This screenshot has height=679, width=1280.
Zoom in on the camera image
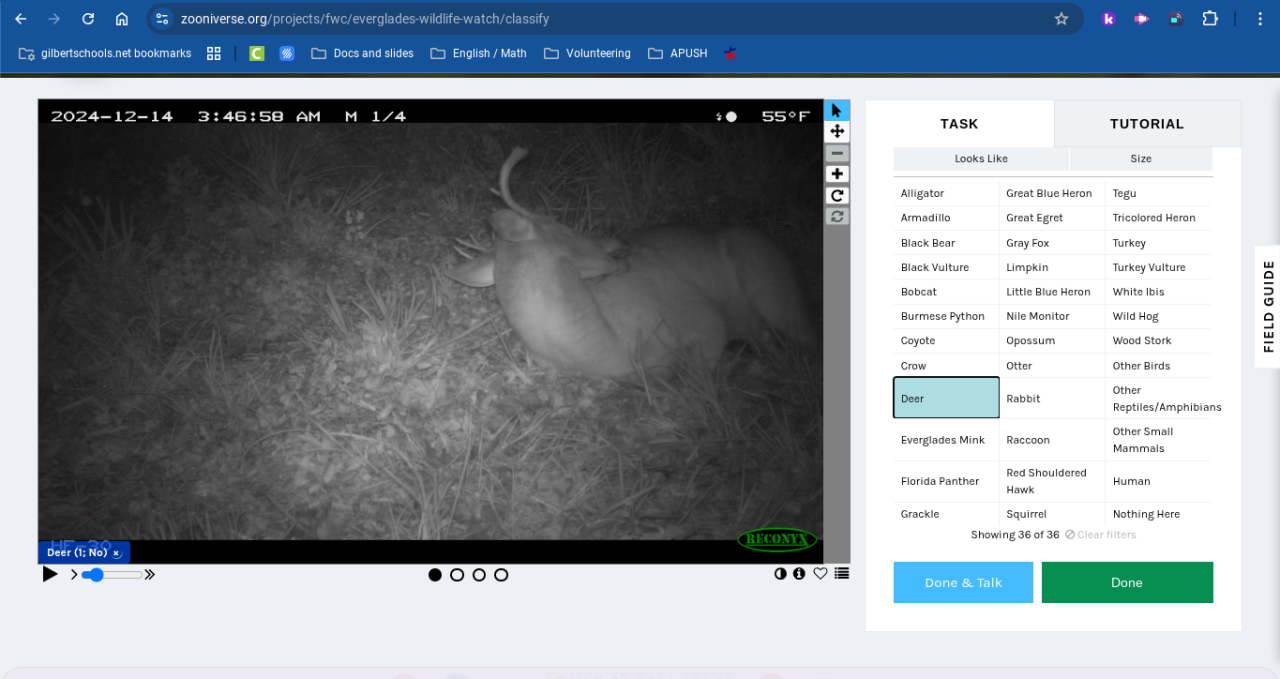click(x=837, y=174)
